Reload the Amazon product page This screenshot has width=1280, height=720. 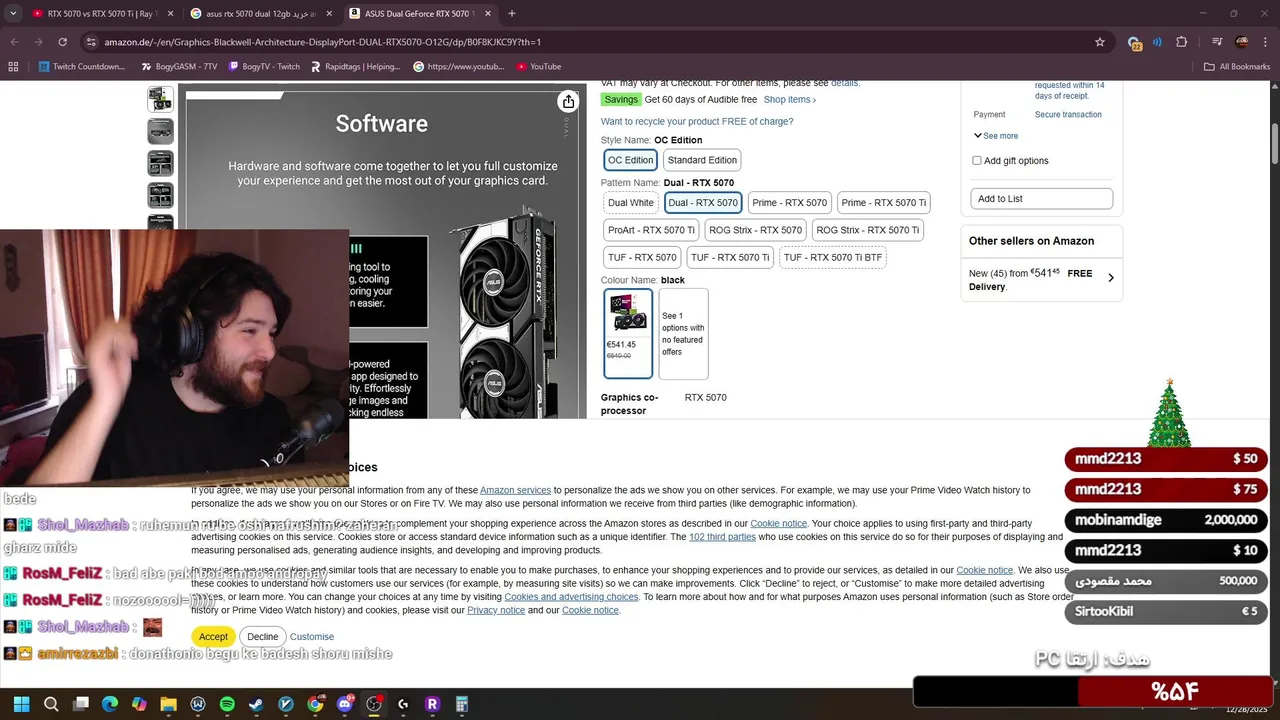62,42
